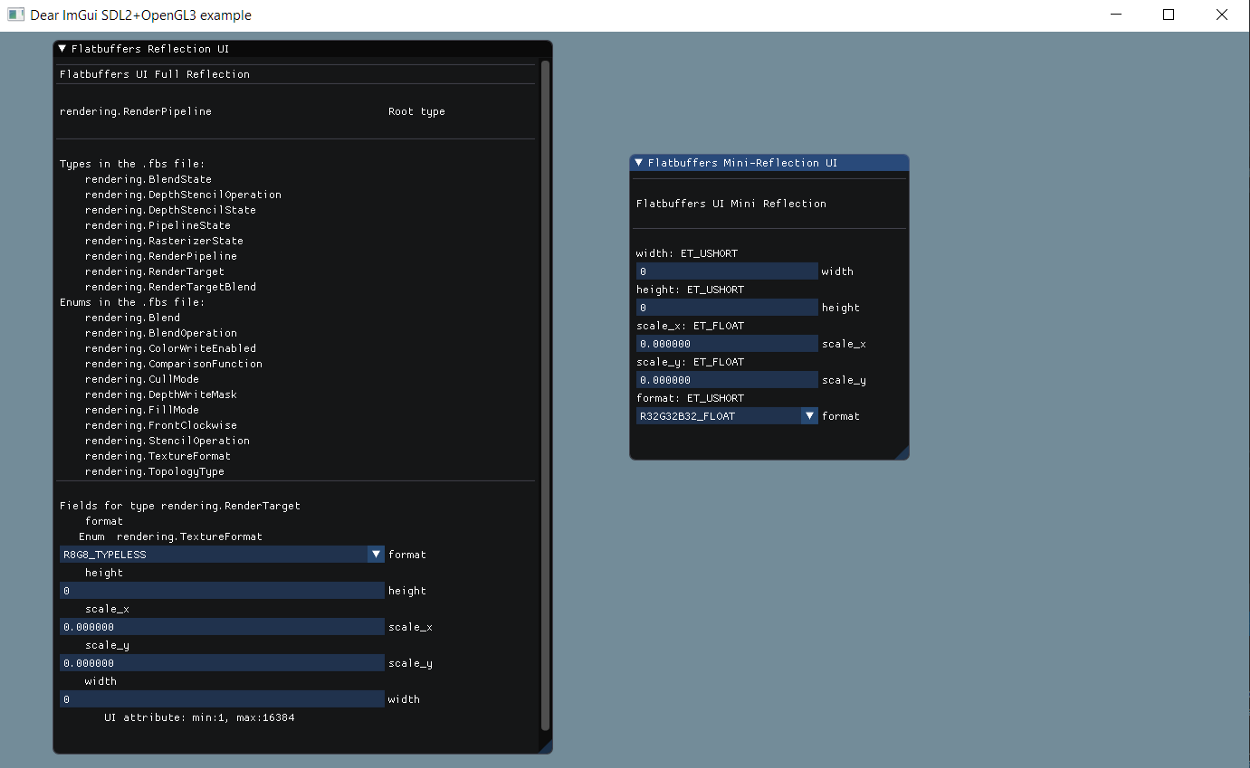Click the width input in Reflection UI
This screenshot has width=1250, height=768.
pyautogui.click(x=221, y=699)
